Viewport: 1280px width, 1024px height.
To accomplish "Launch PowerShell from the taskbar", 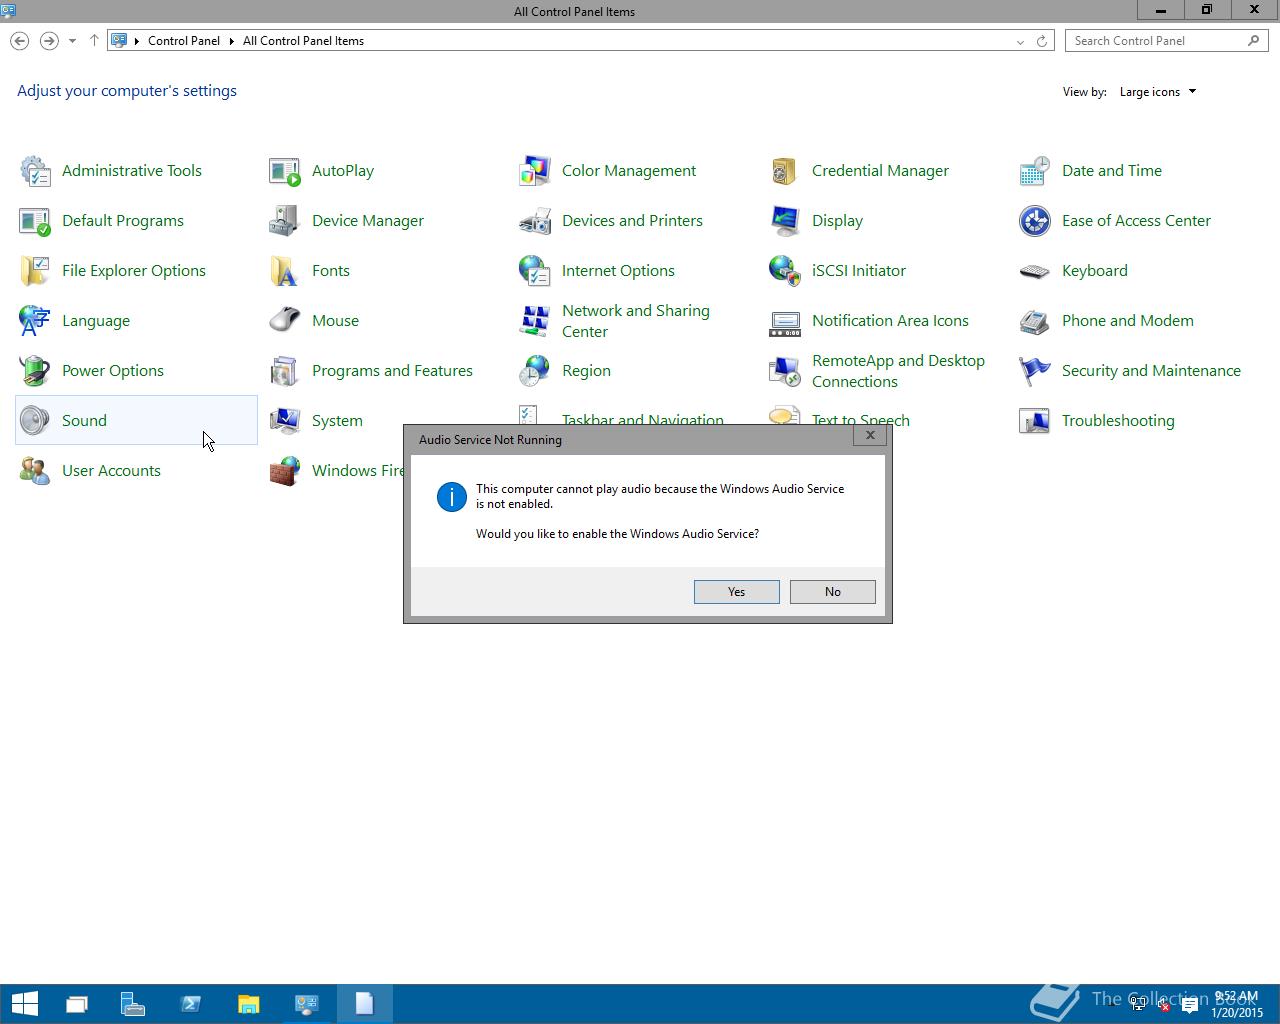I will pos(191,1004).
